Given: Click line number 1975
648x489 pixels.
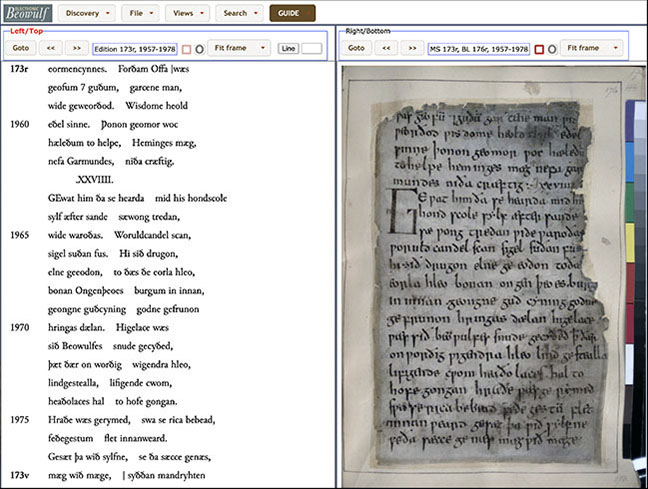Looking at the screenshot, I should click(19, 420).
